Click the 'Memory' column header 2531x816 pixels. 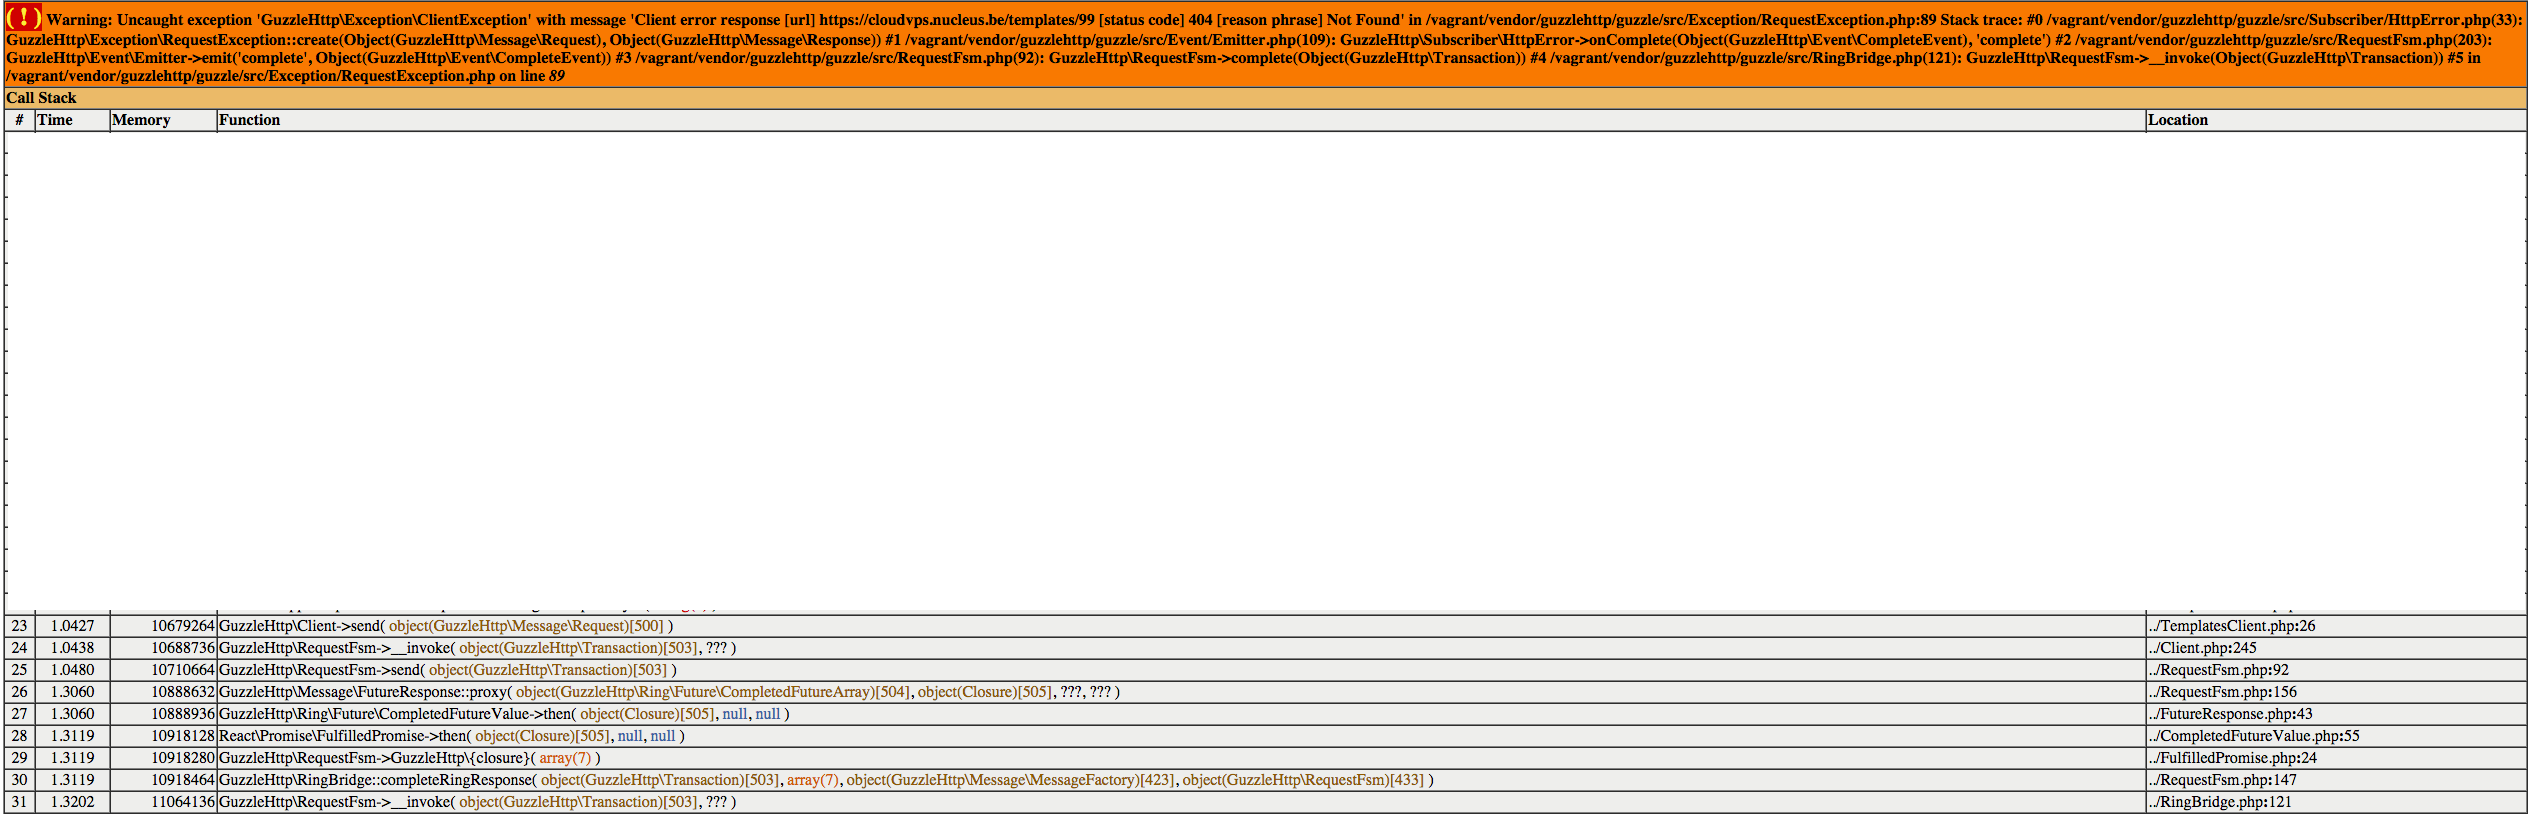tap(163, 120)
